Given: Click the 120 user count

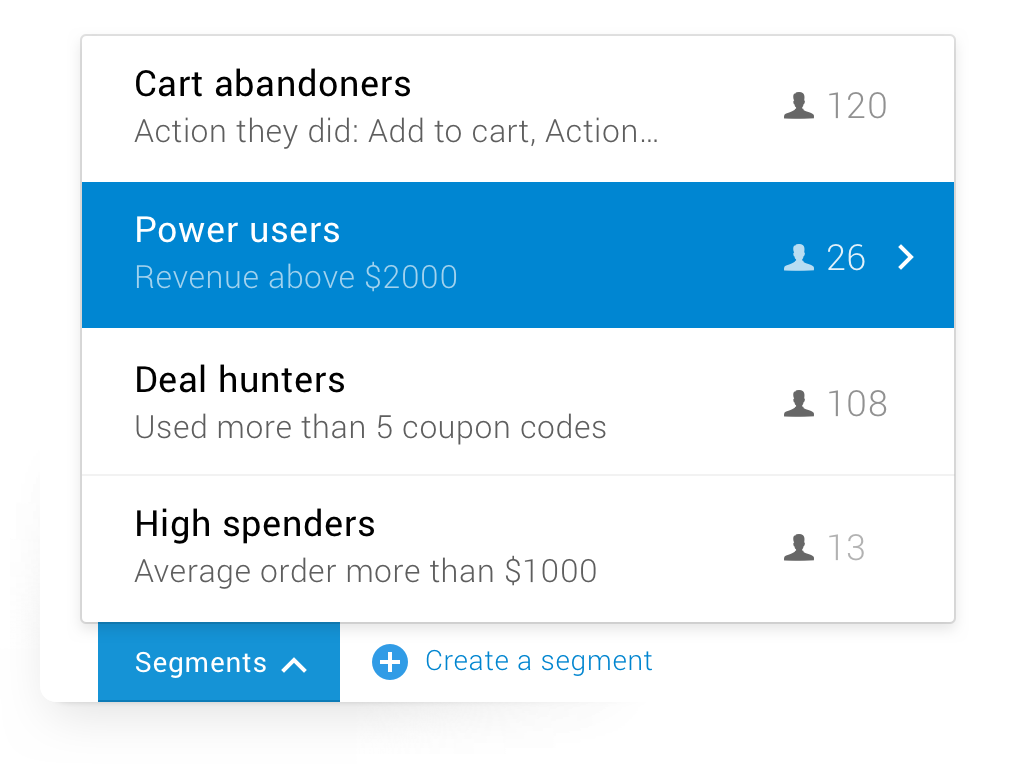Looking at the screenshot, I should [x=857, y=106].
